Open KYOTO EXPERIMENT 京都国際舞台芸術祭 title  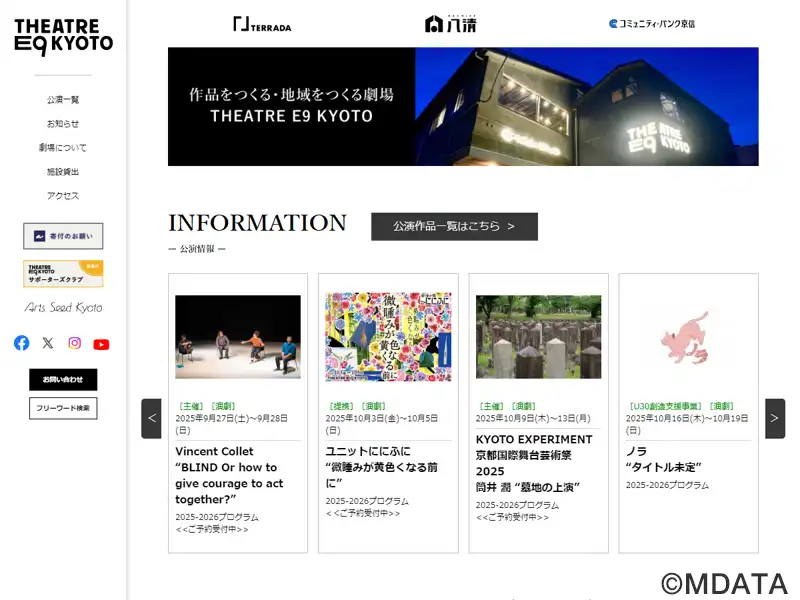pos(534,463)
